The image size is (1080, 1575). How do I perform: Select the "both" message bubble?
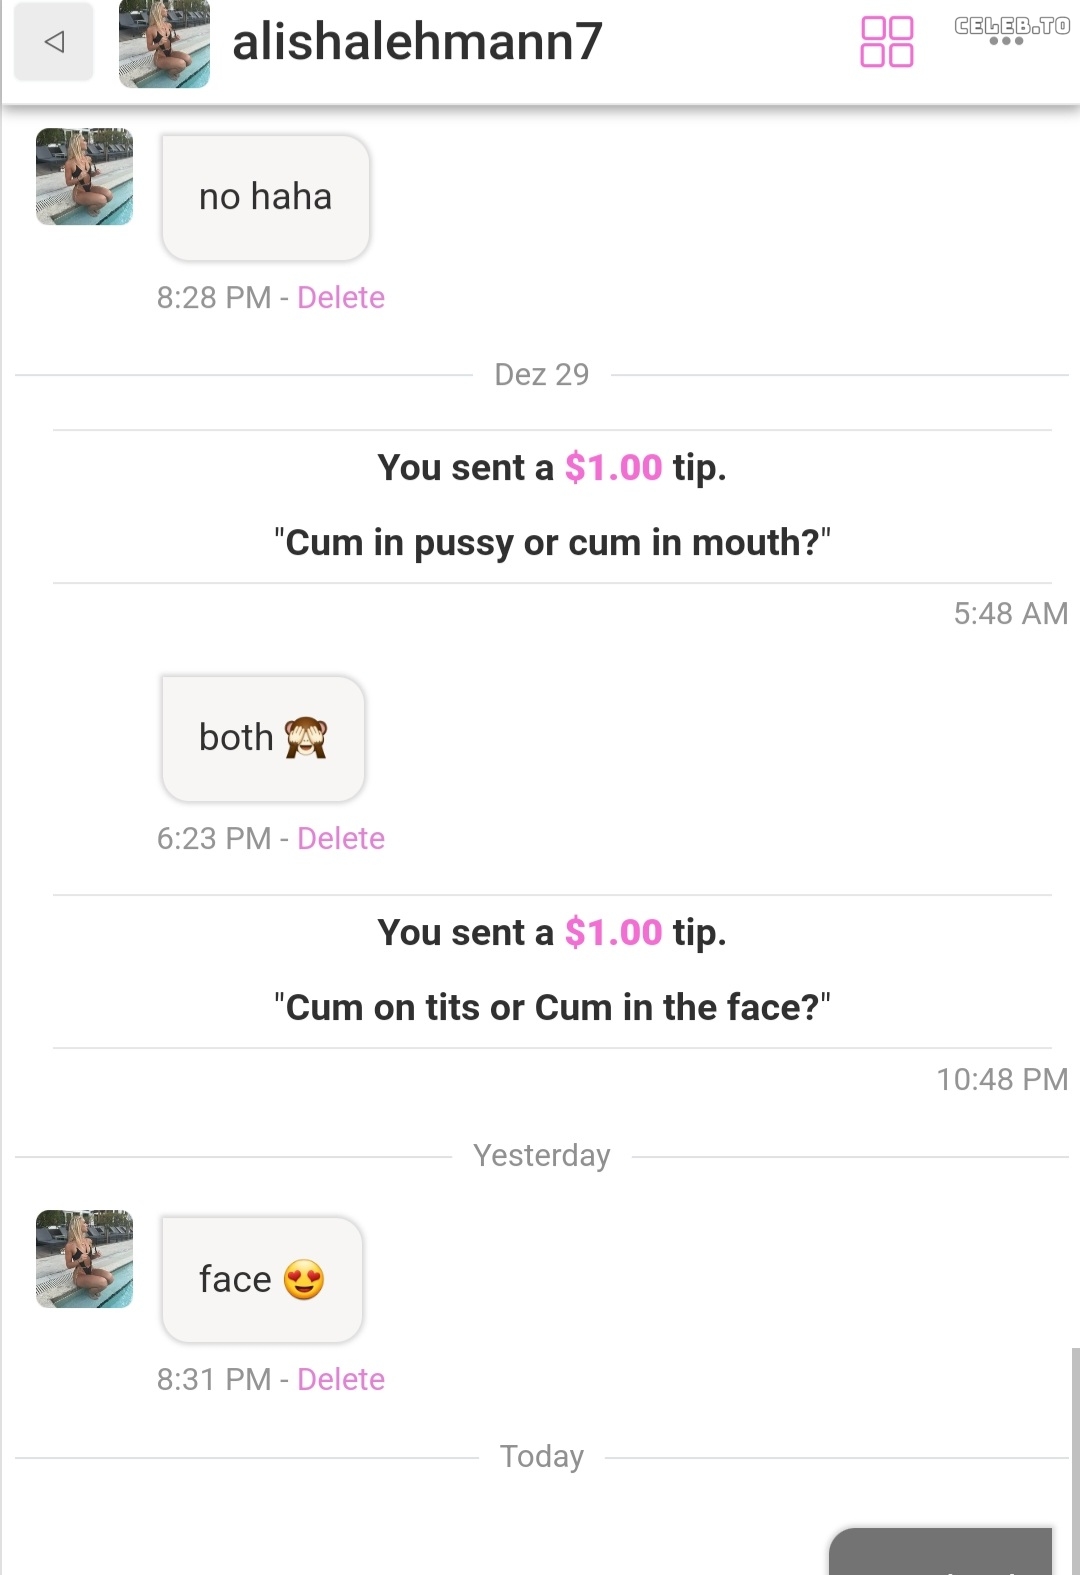pyautogui.click(x=263, y=738)
